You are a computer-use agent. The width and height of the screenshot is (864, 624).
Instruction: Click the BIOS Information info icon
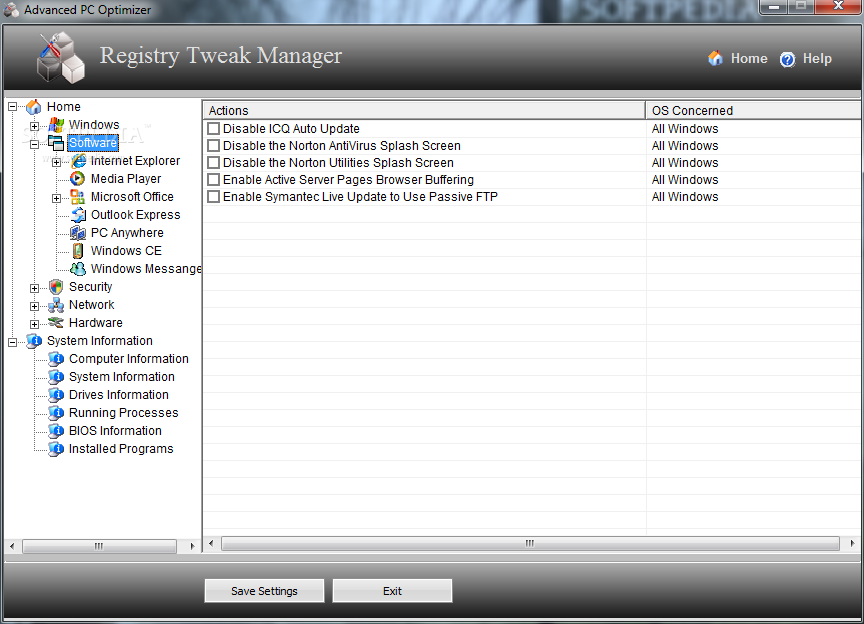[56, 431]
